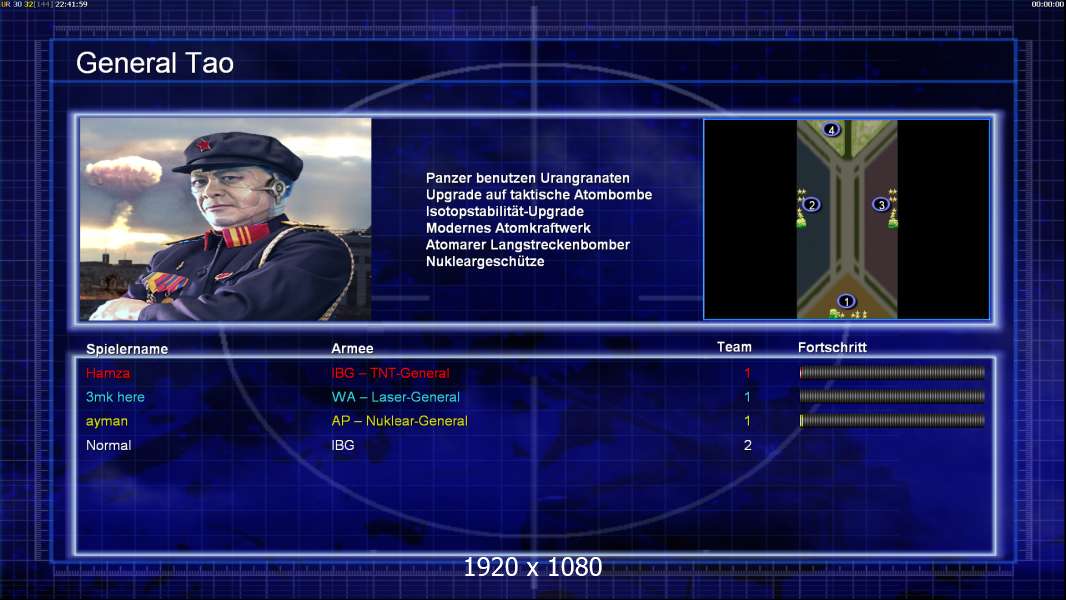1066x600 pixels.
Task: Click start position marker 3 on the minimap
Action: [x=881, y=204]
